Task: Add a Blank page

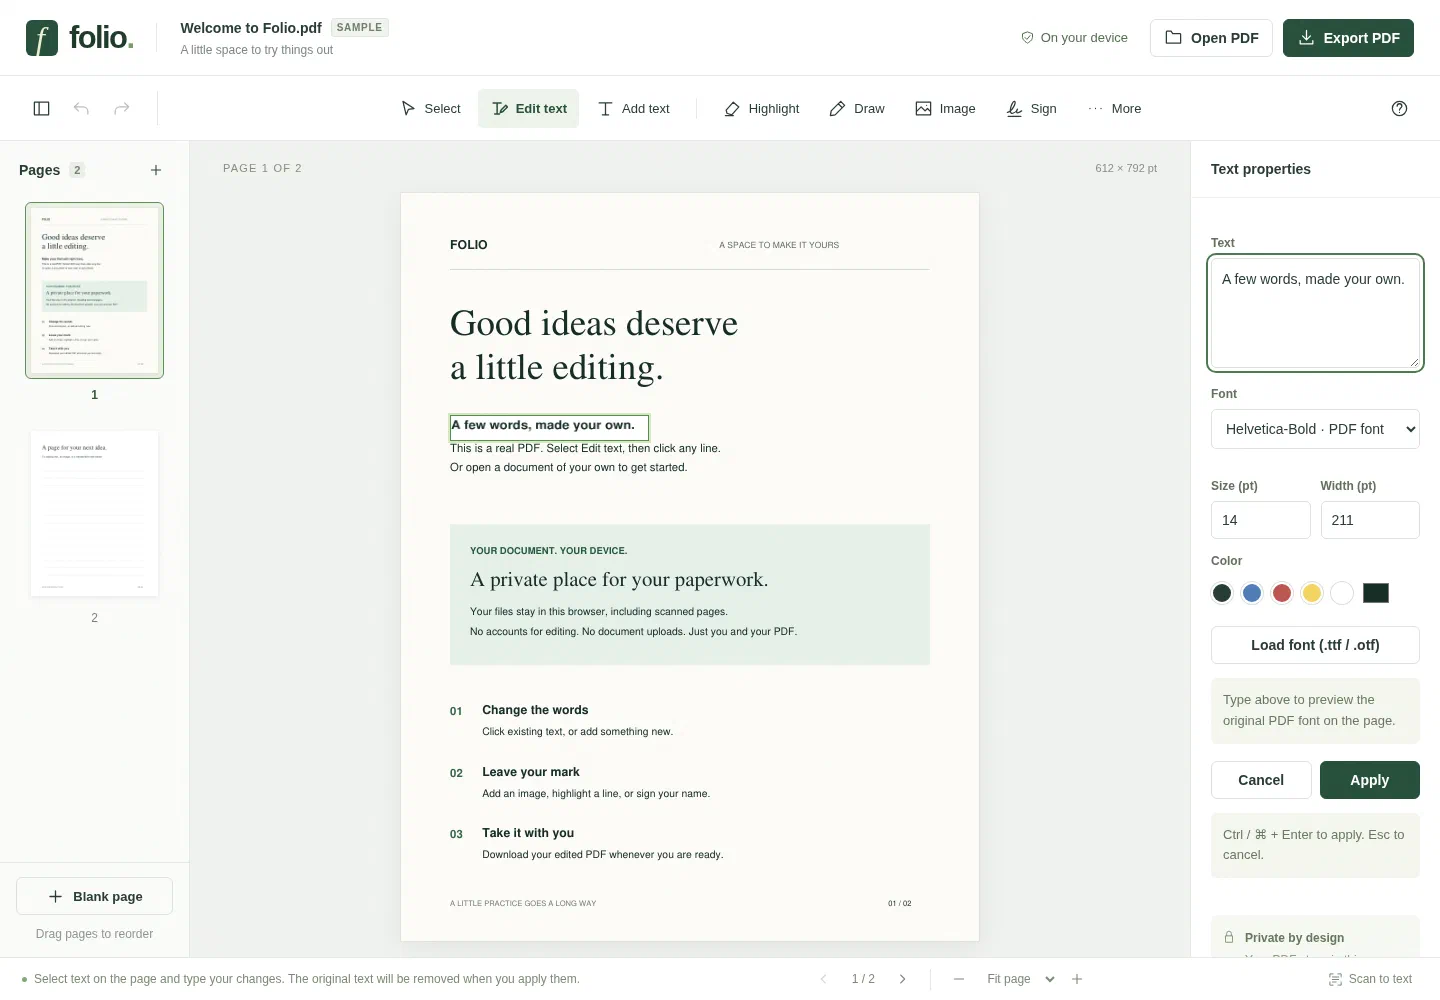Action: (95, 896)
